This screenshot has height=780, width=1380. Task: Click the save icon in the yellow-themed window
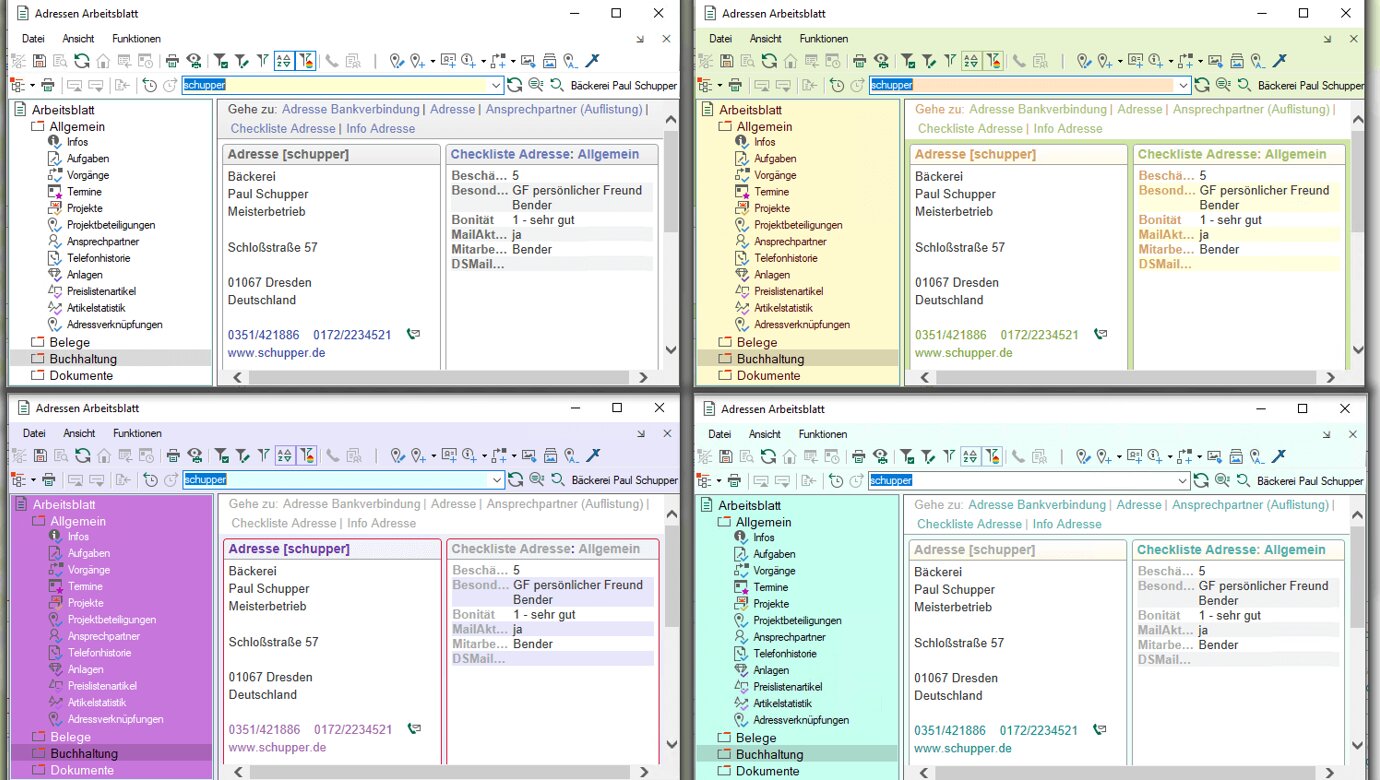point(727,61)
